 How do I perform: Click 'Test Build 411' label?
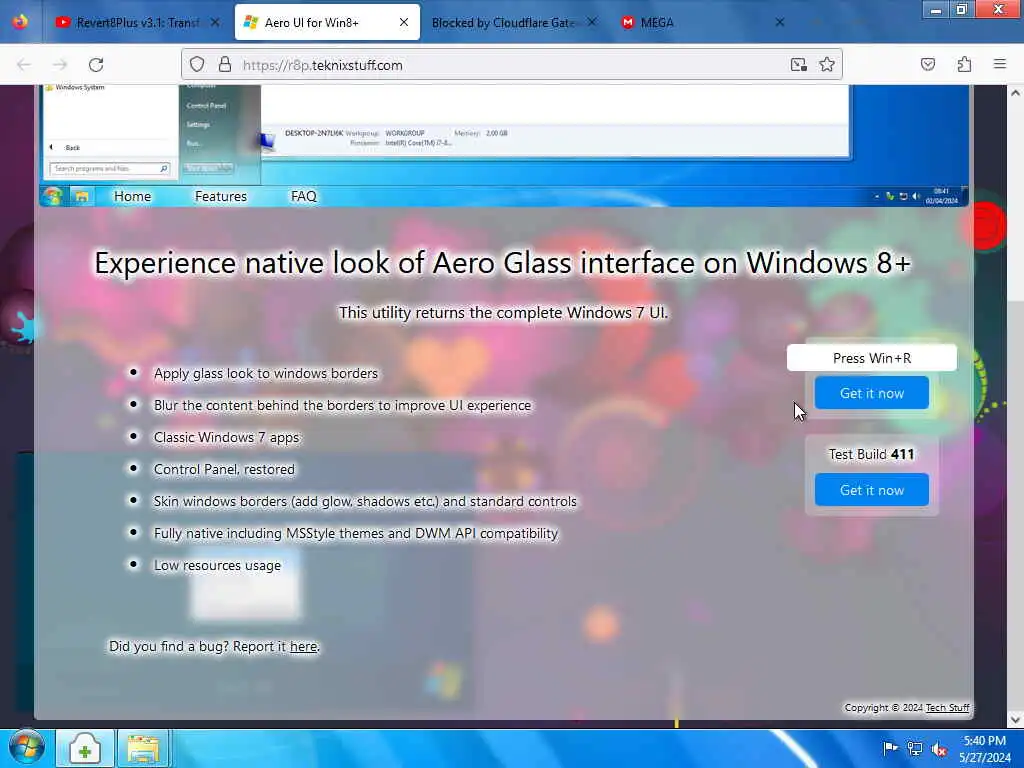tap(871, 454)
